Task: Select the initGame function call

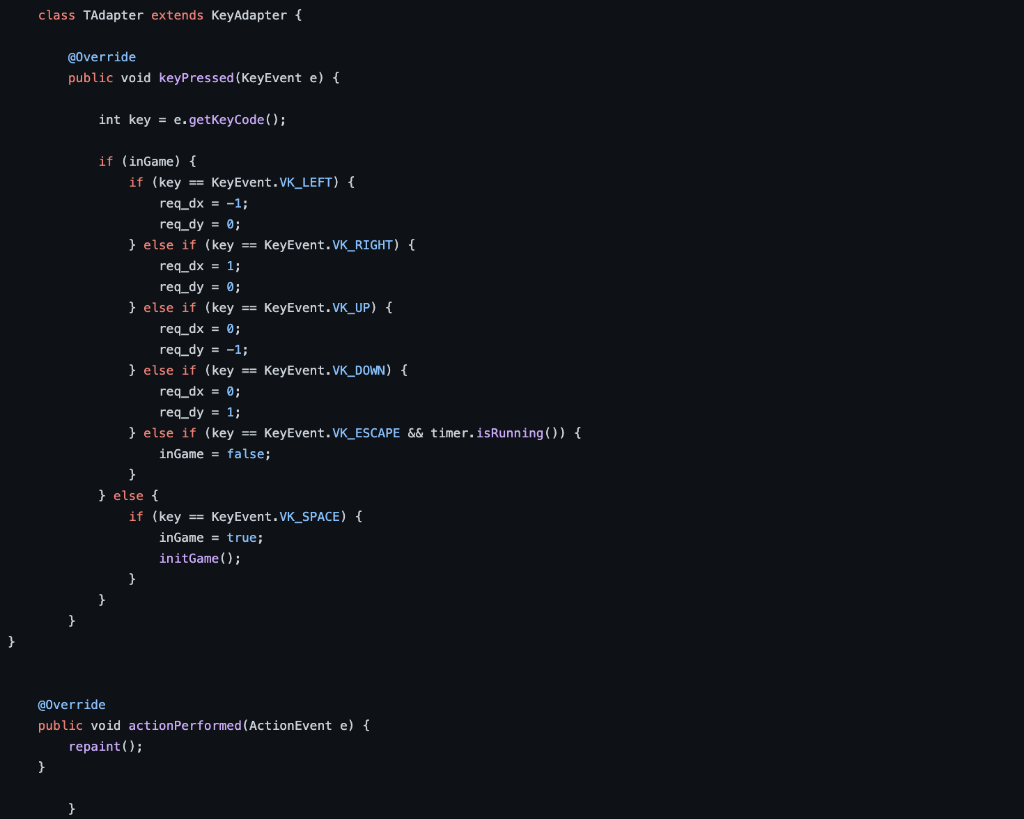Action: 187,558
